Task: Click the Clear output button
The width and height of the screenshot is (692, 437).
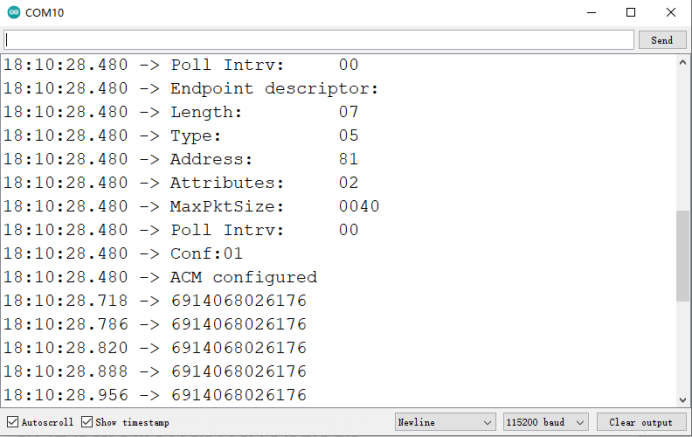Action: click(641, 422)
